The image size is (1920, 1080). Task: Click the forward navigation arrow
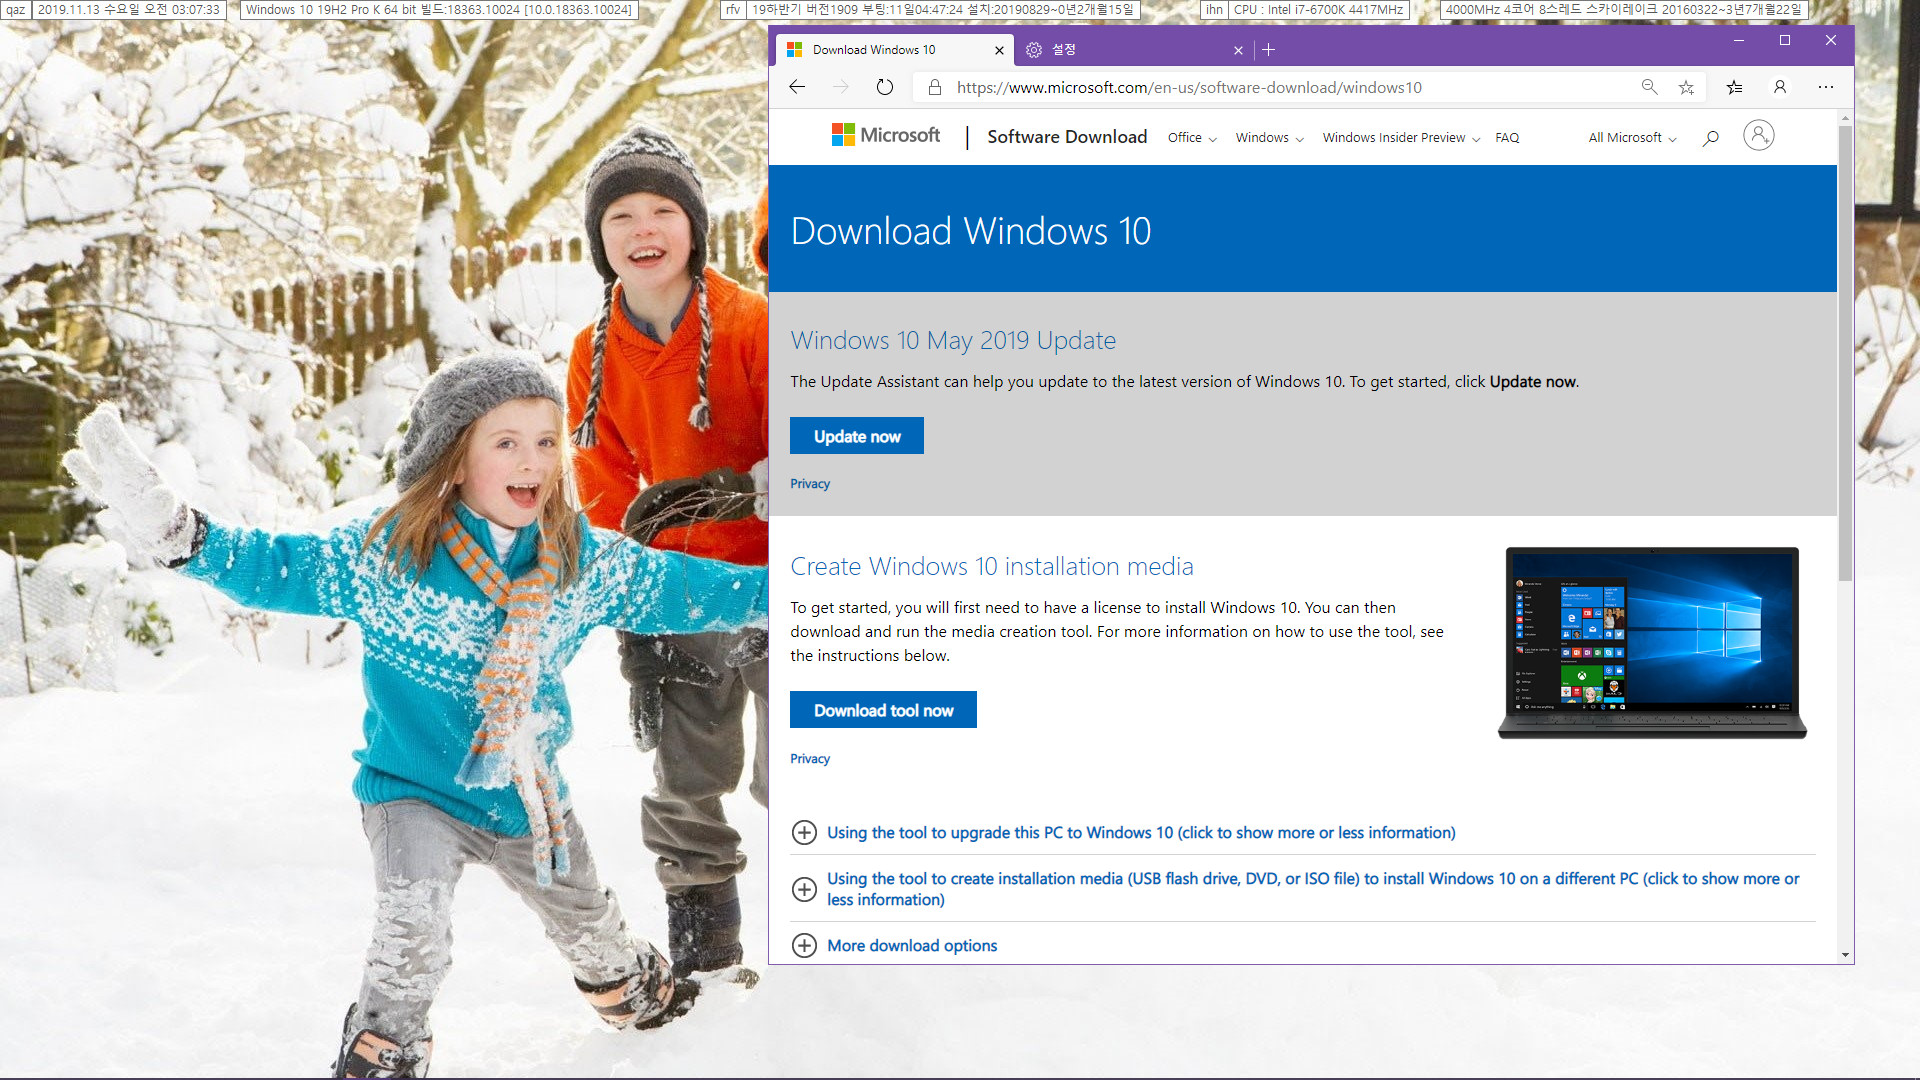841,87
